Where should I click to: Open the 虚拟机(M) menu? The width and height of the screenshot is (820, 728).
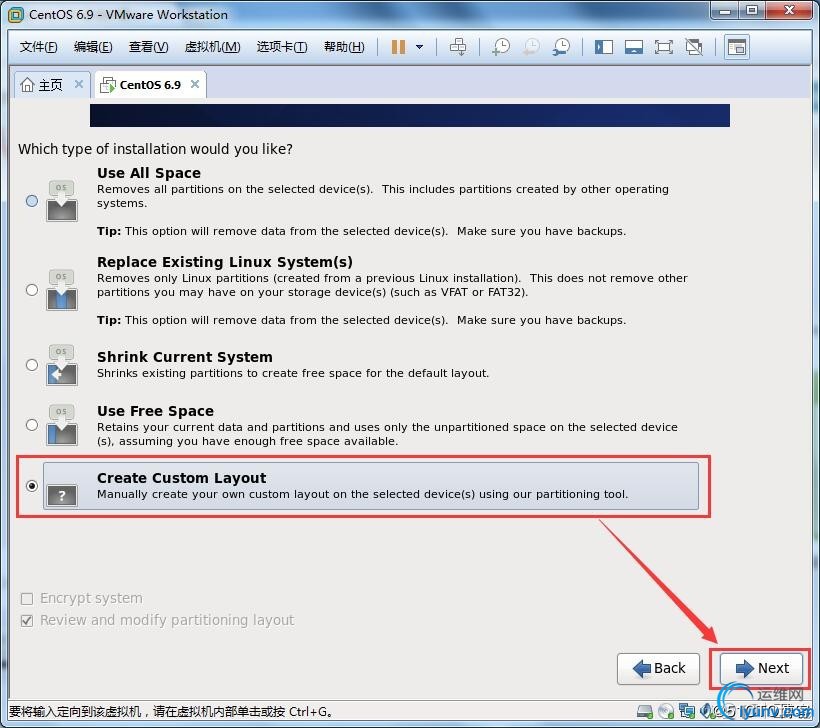pyautogui.click(x=212, y=47)
